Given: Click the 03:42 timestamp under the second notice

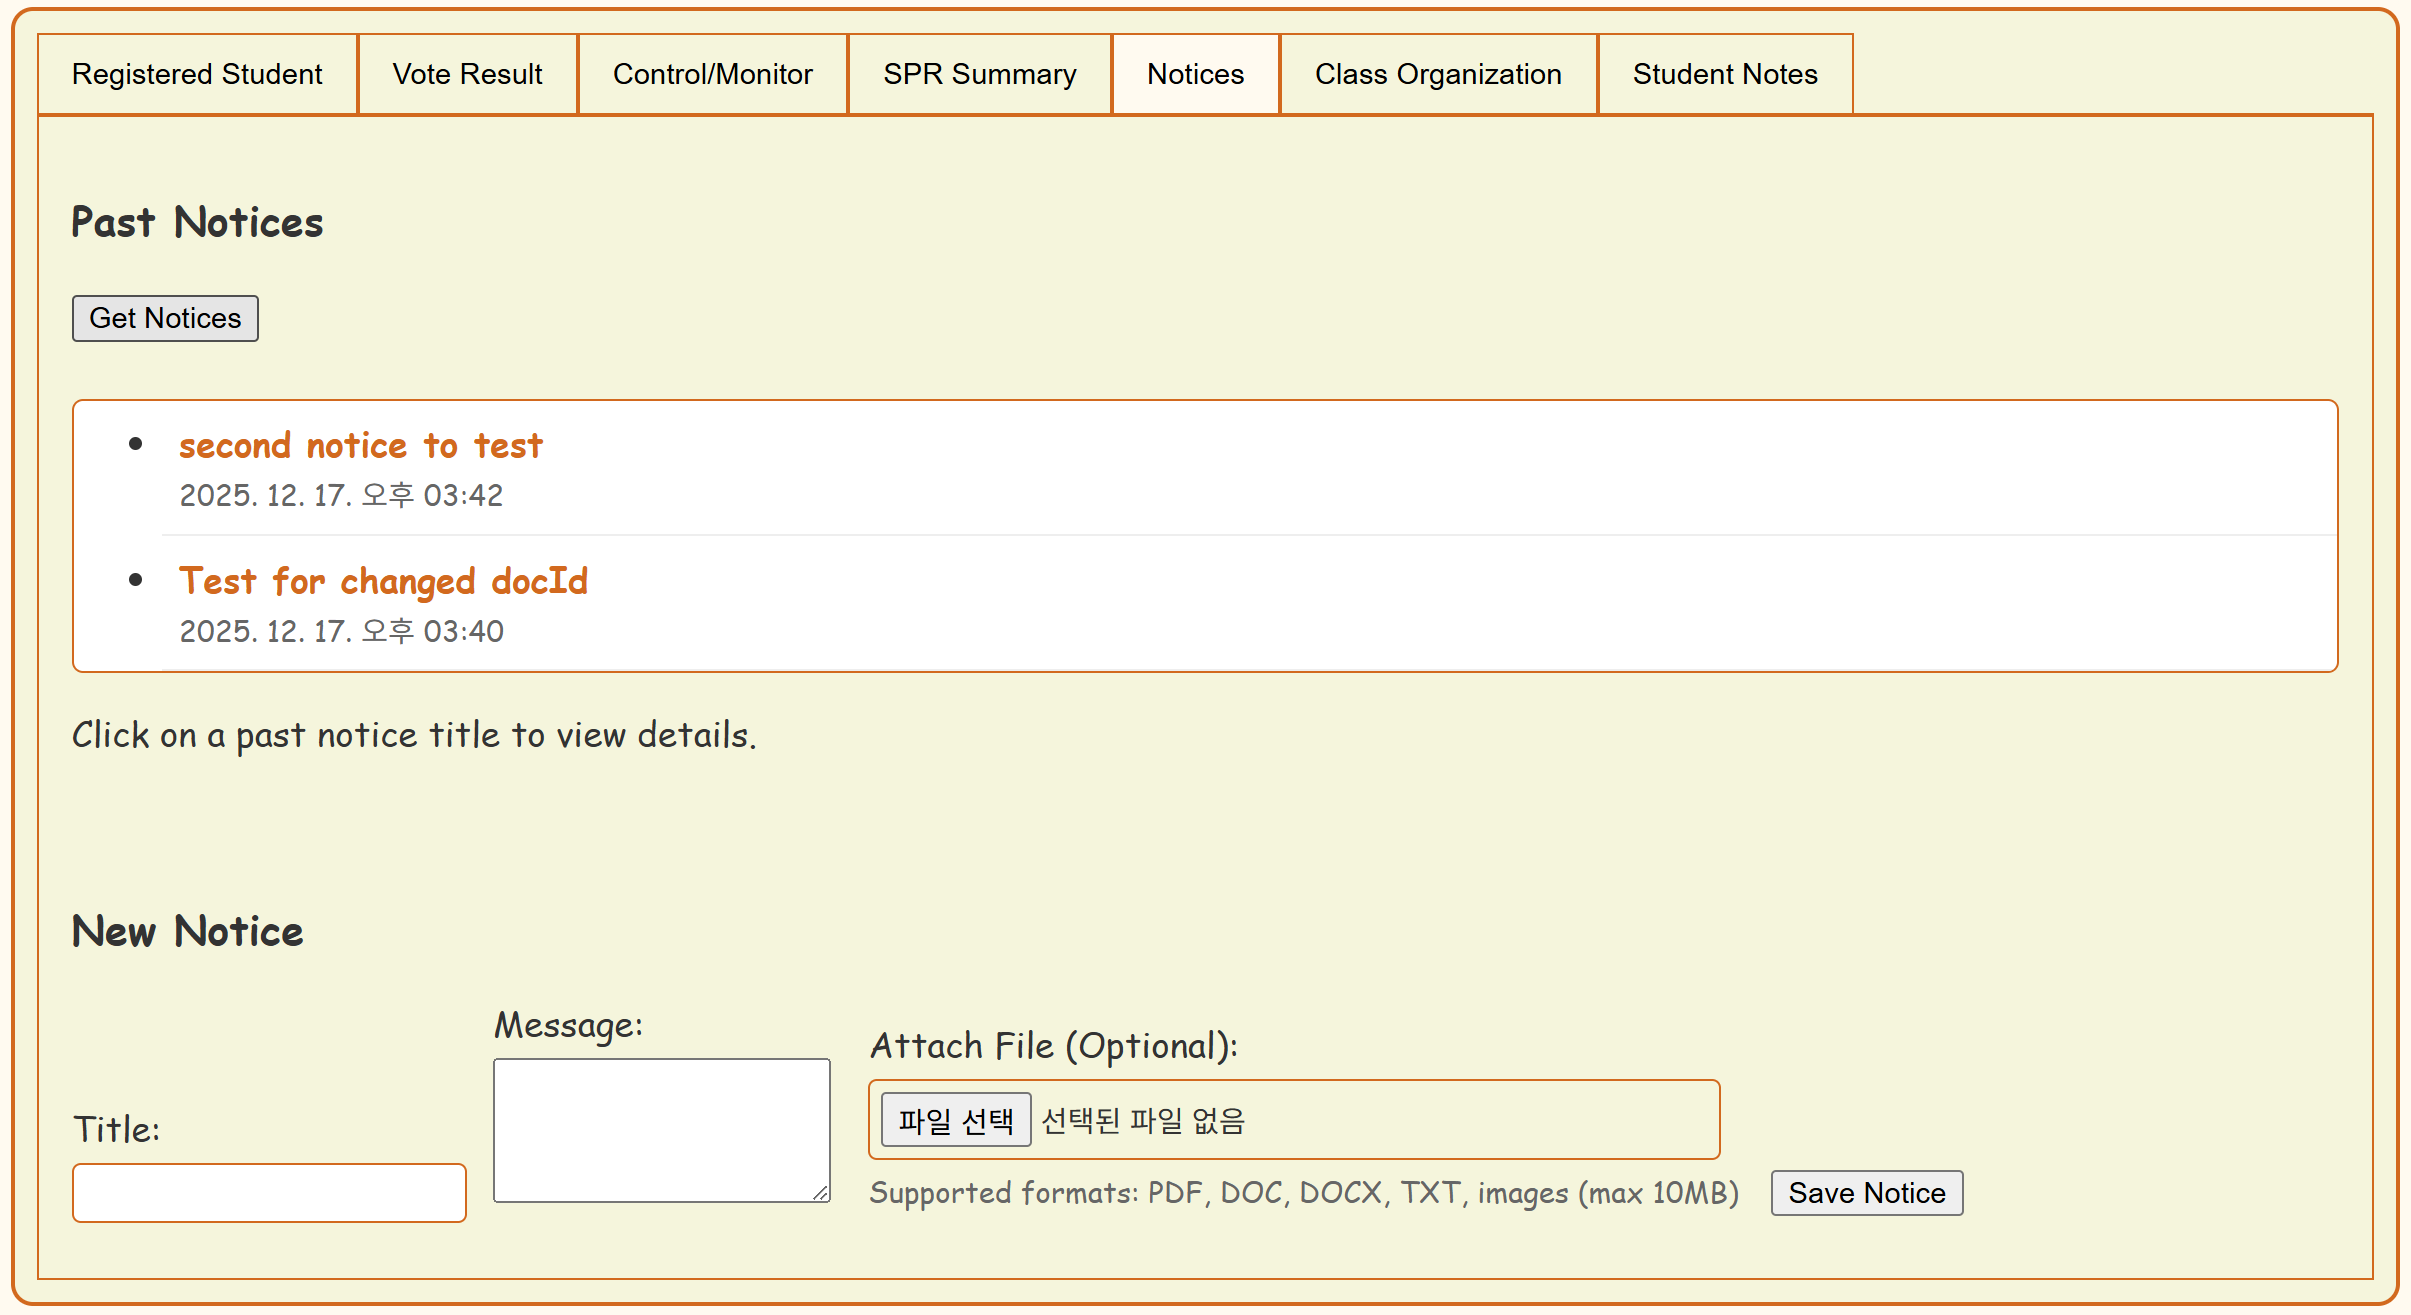Looking at the screenshot, I should click(x=341, y=495).
